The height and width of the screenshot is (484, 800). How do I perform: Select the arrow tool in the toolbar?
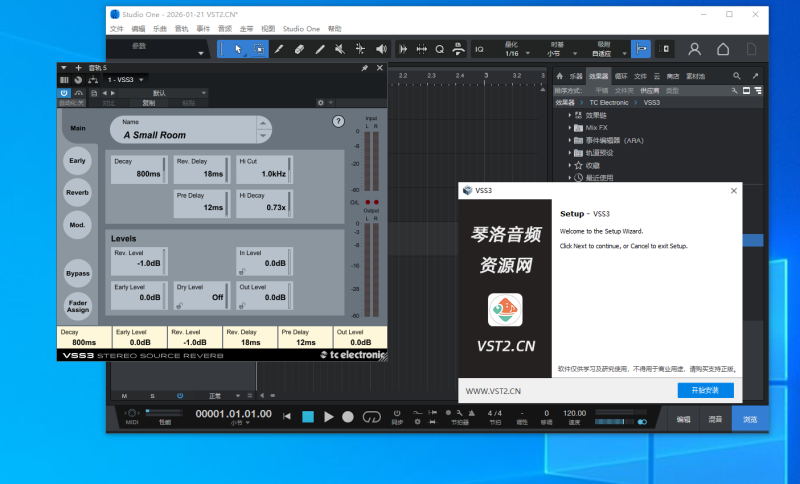tap(238, 48)
